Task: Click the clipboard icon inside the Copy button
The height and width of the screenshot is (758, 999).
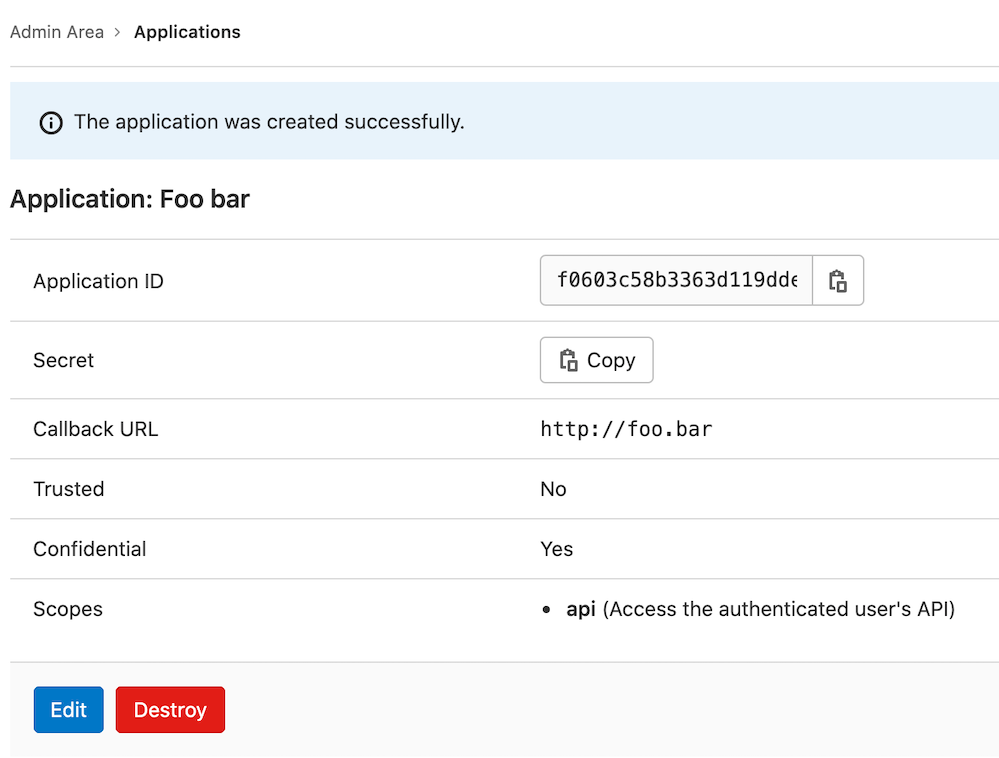Action: tap(570, 360)
